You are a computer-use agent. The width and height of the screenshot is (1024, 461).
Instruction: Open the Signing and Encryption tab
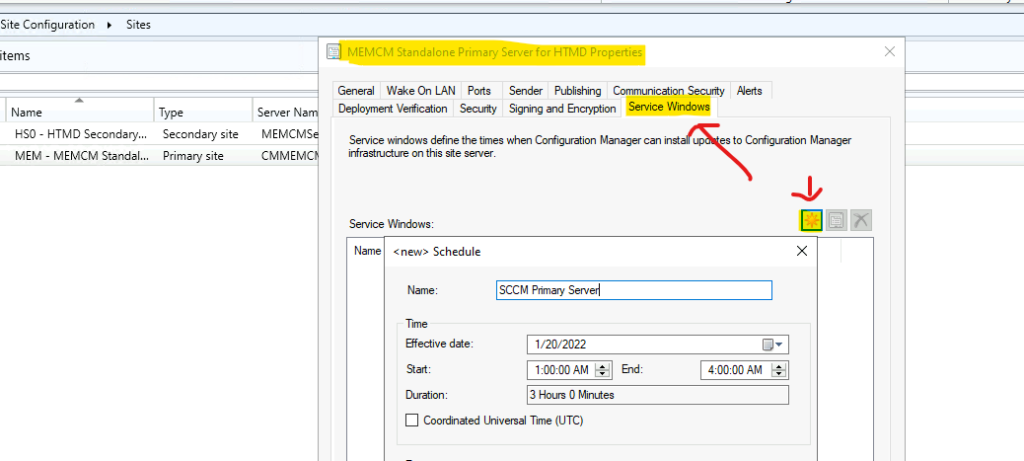[x=562, y=108]
